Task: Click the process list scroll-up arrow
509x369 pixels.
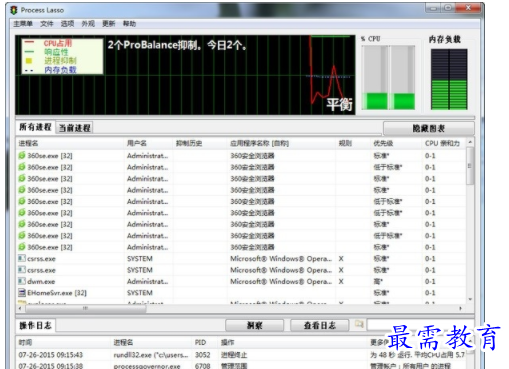Action: [470, 142]
